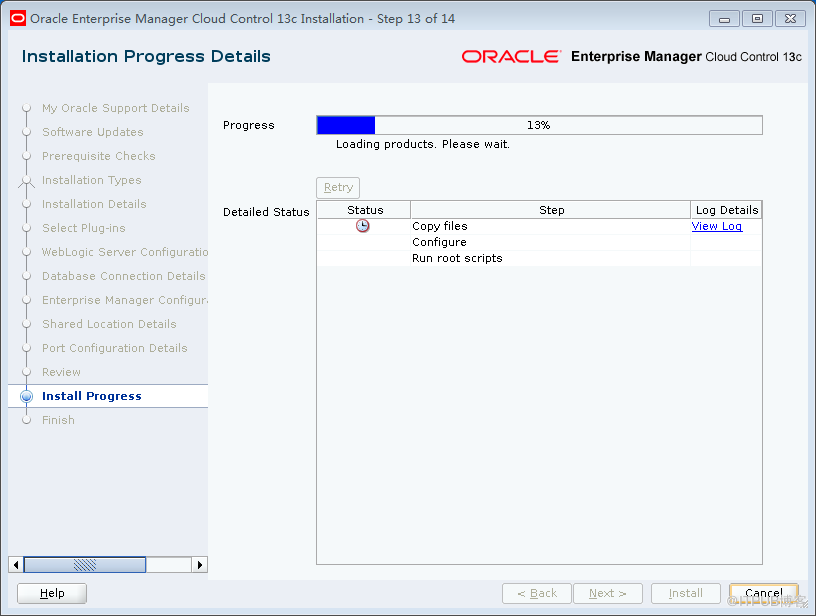The height and width of the screenshot is (616, 816).
Task: Click the Step column header
Action: coord(551,210)
